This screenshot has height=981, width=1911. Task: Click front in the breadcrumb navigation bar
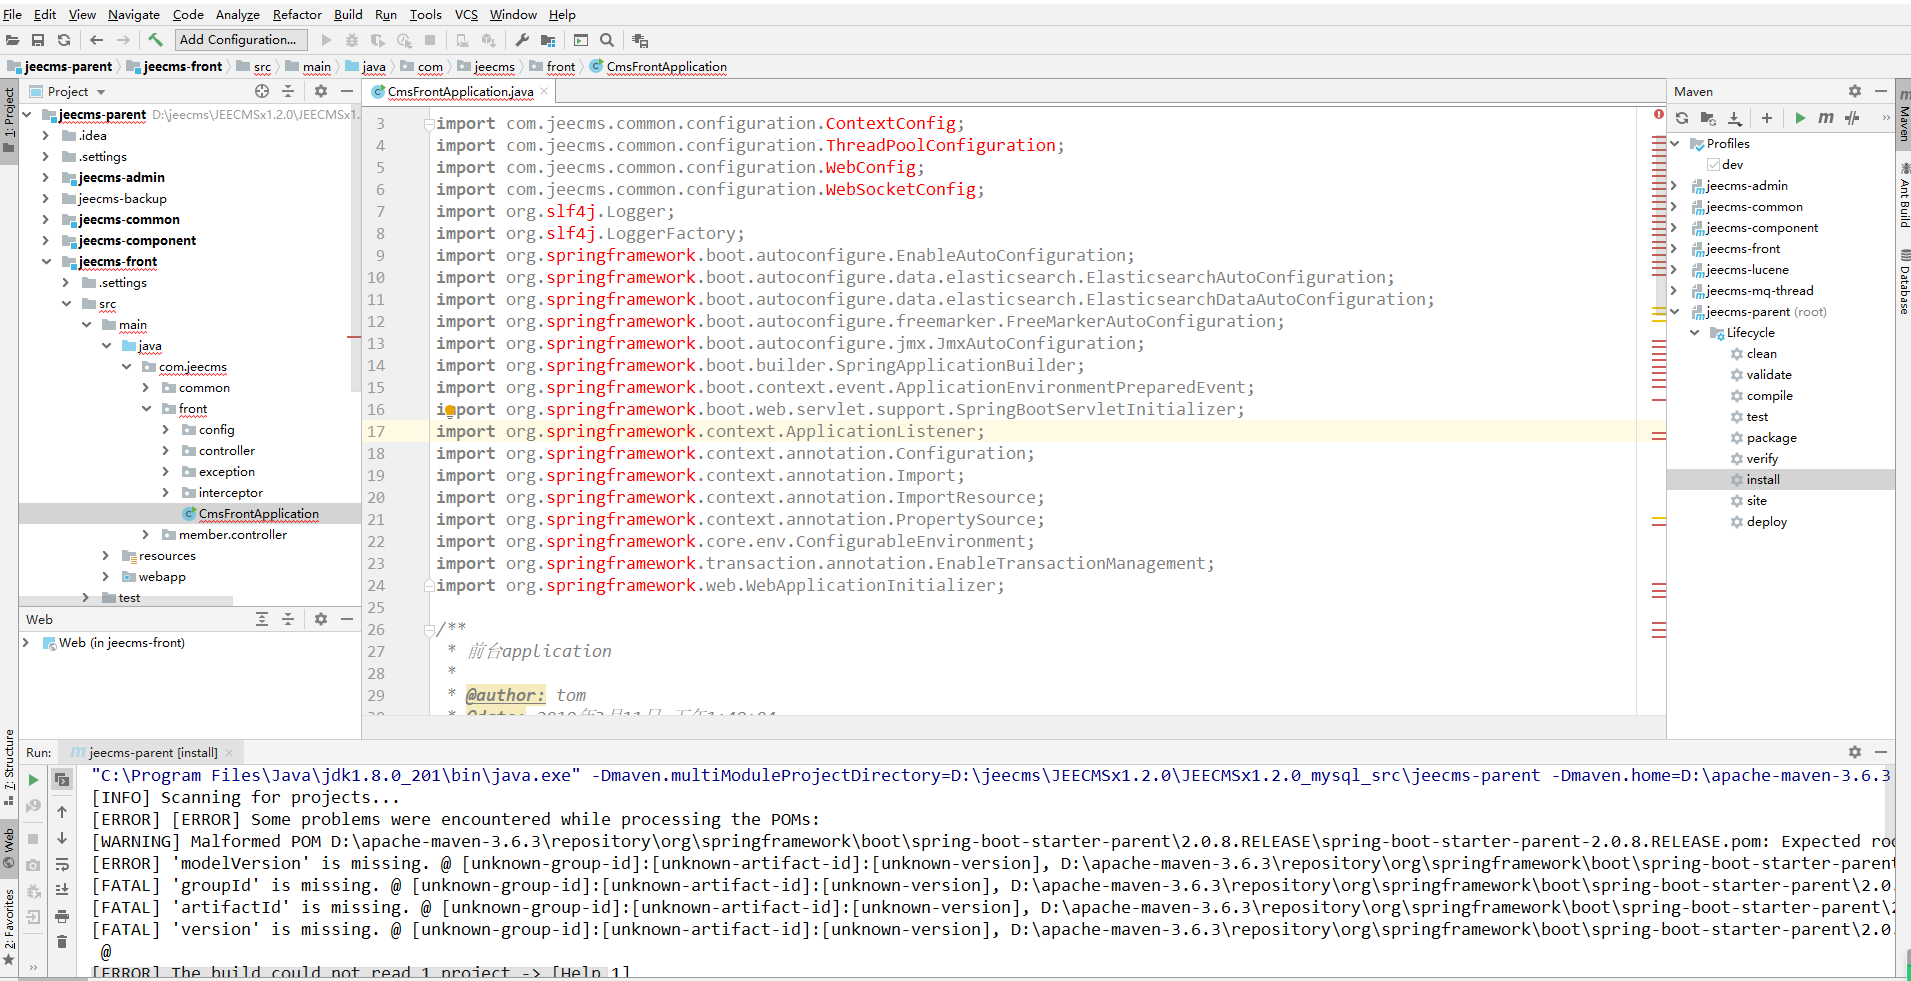(560, 67)
